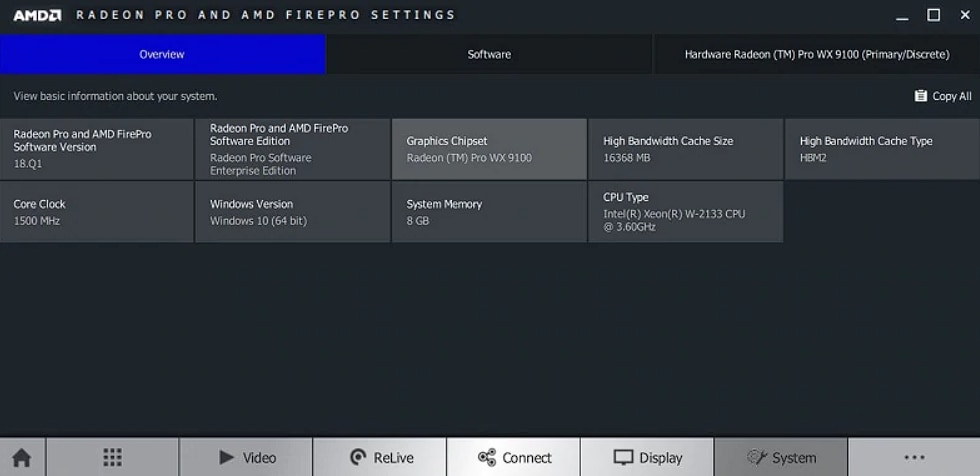Open the ReLive tab
The image size is (980, 476).
380,457
